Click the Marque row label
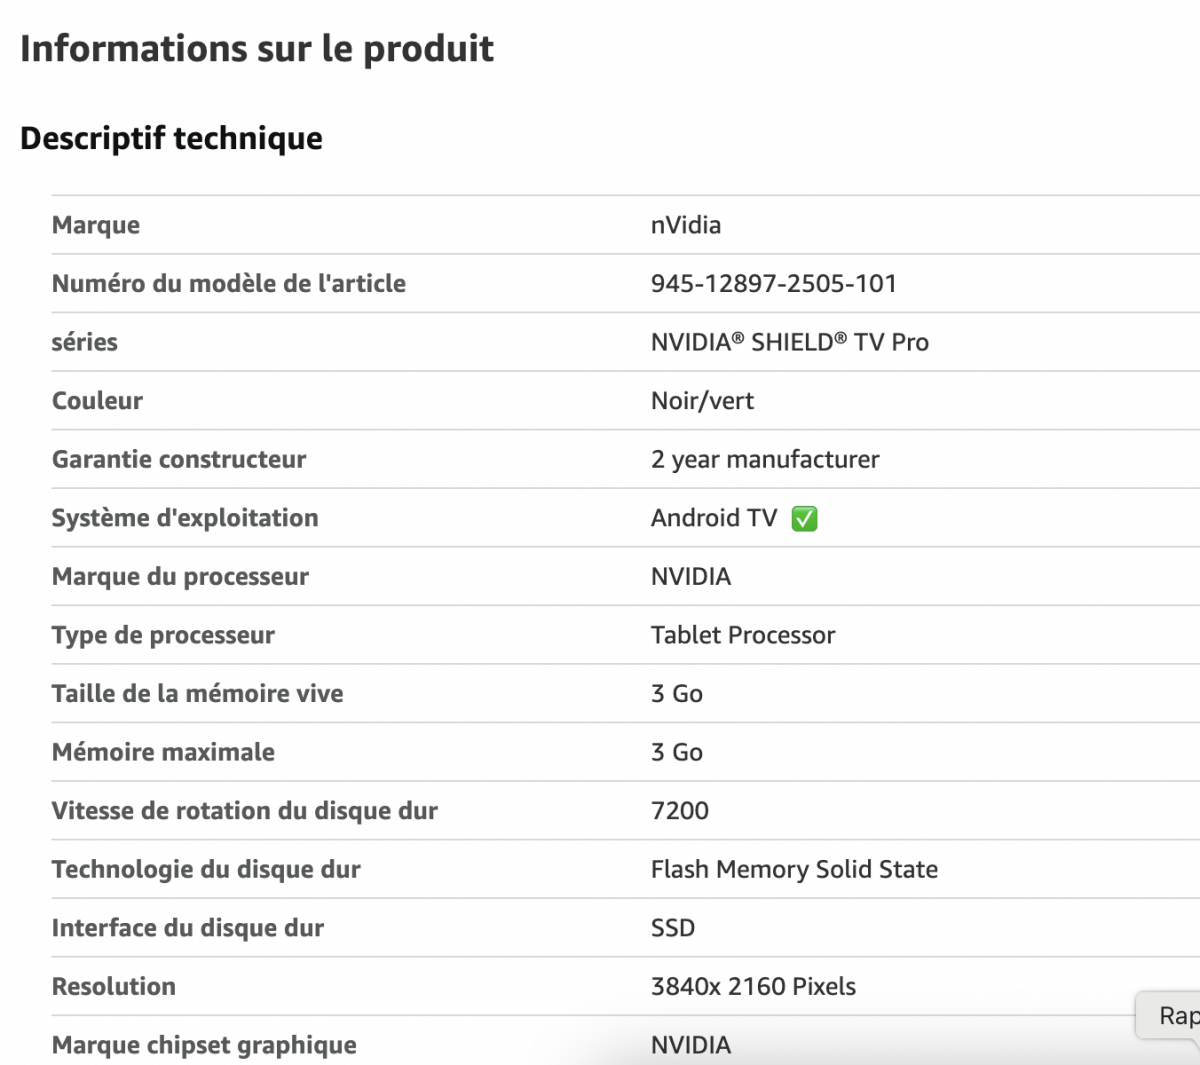1200x1065 pixels. pos(96,225)
